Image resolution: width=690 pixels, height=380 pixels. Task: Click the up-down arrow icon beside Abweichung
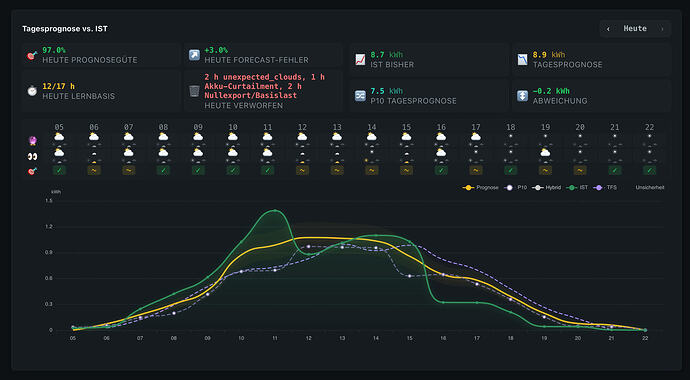click(x=522, y=96)
